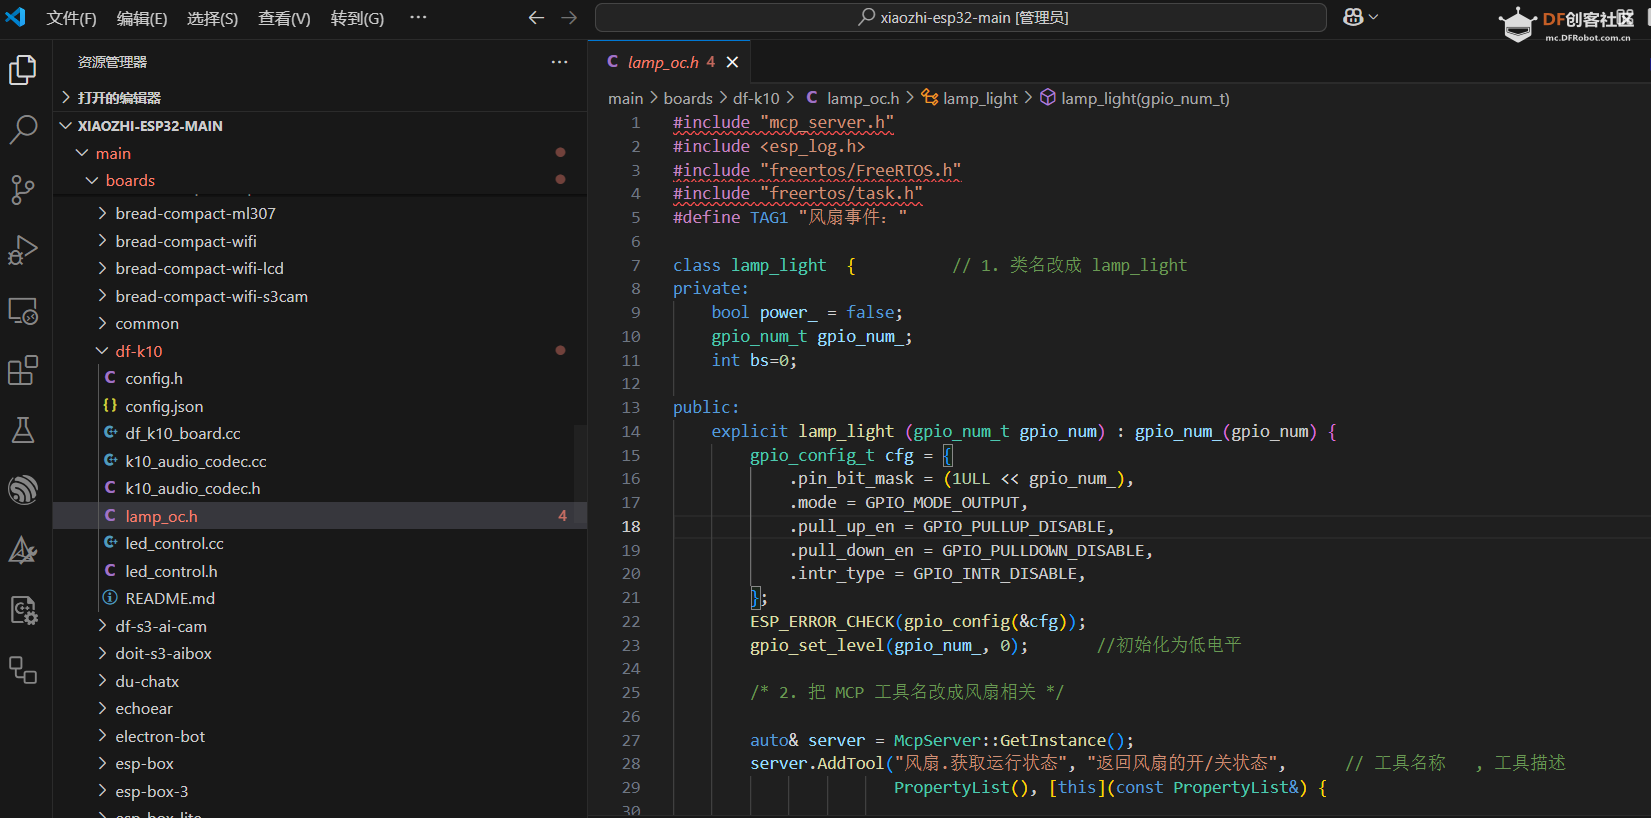Click the explorer vertical scrollbar
Viewport: 1651px width, 818px height.
580,475
